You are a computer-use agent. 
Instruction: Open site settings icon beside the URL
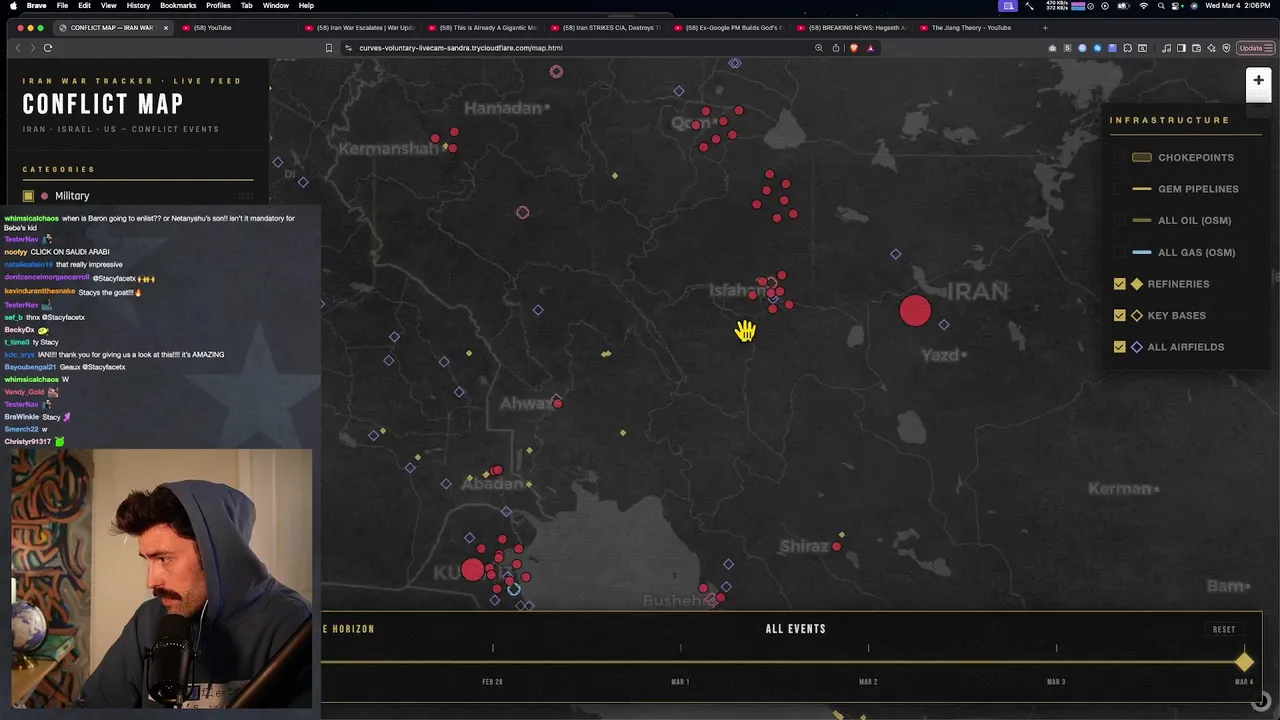click(x=348, y=48)
